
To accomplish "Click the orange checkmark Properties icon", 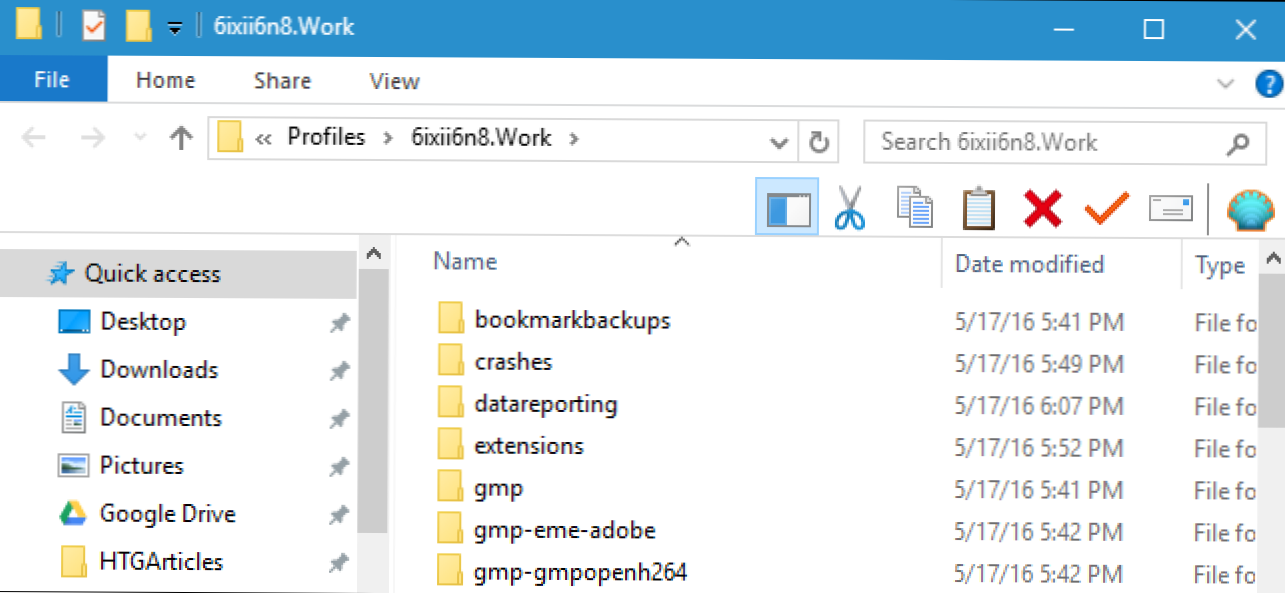I will point(1106,208).
